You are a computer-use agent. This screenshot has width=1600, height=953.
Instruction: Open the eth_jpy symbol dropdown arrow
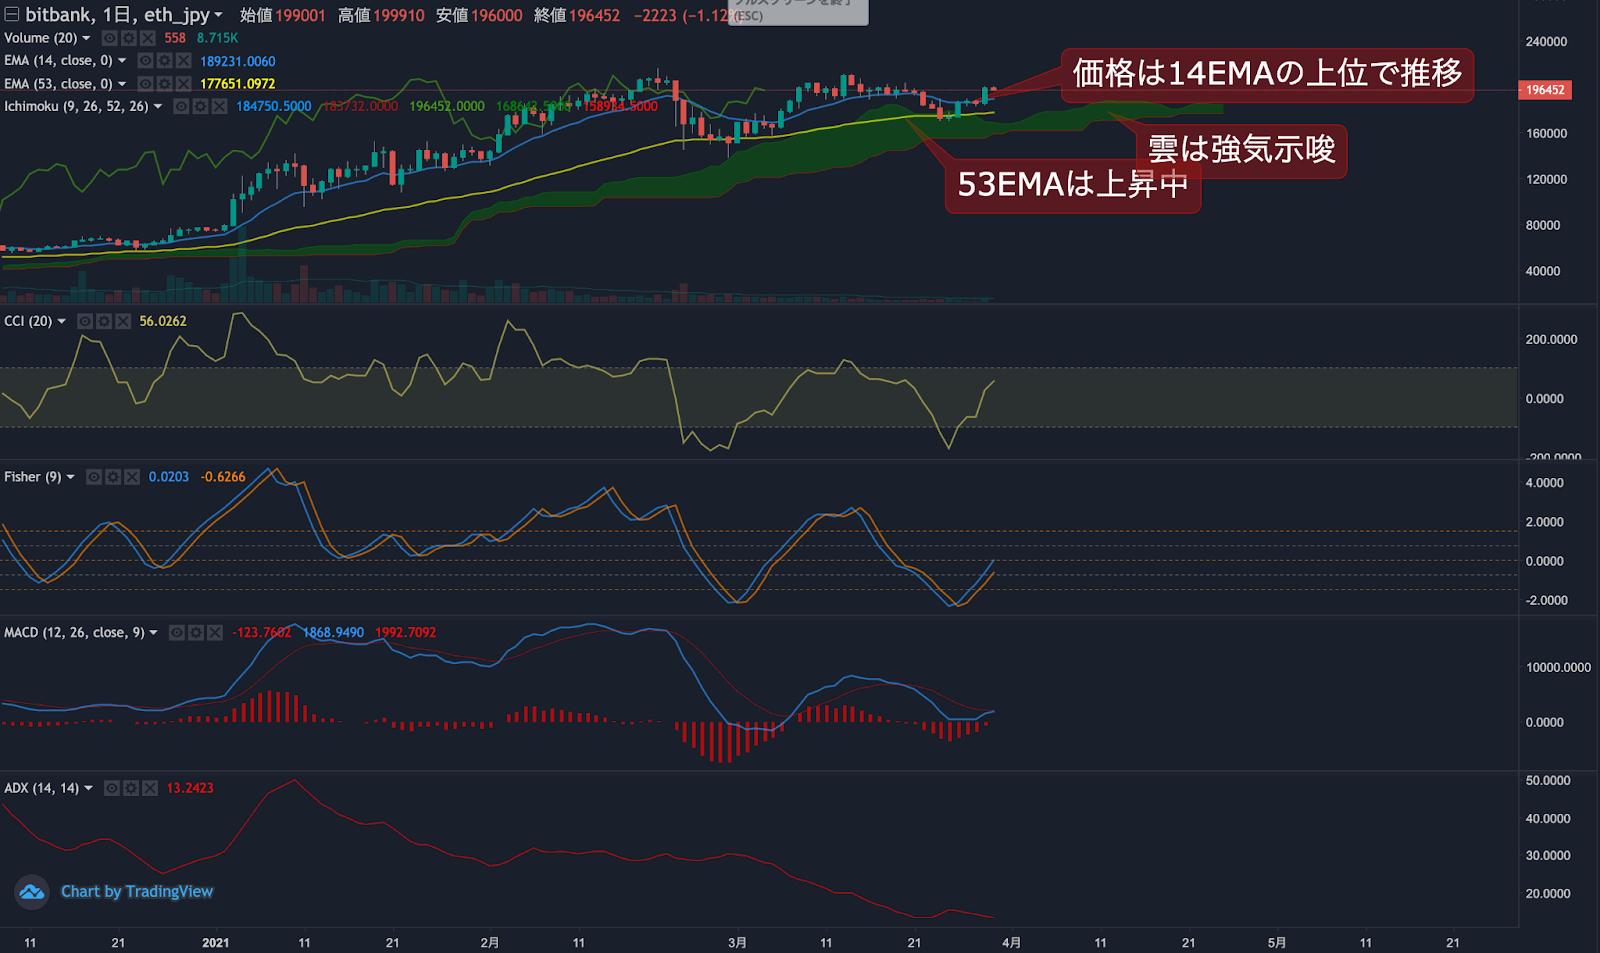219,16
